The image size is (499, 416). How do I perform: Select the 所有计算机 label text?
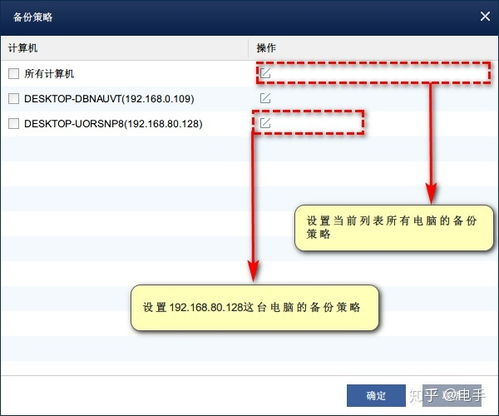(49, 74)
